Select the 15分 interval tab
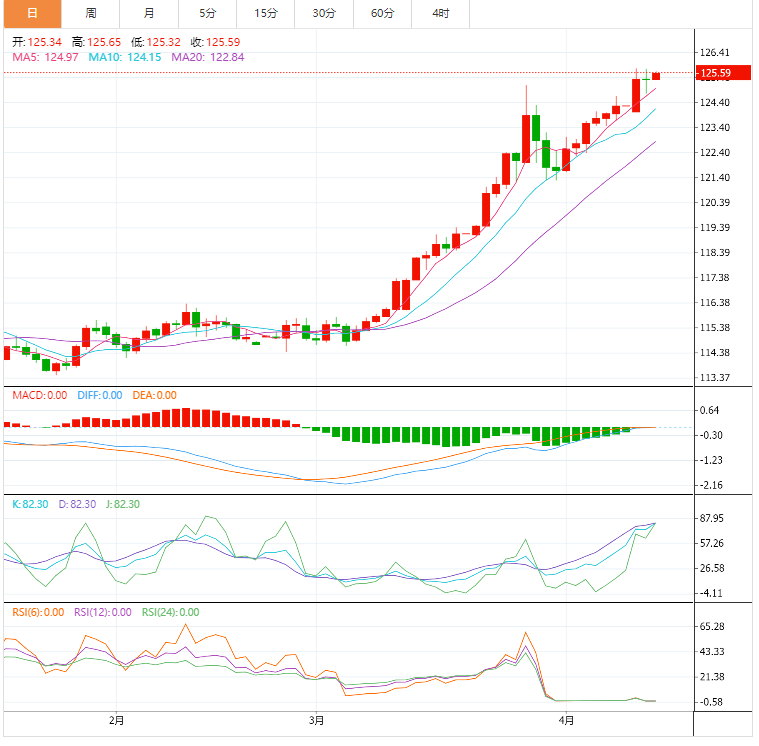Viewport: 759px width, 746px height. 266,13
